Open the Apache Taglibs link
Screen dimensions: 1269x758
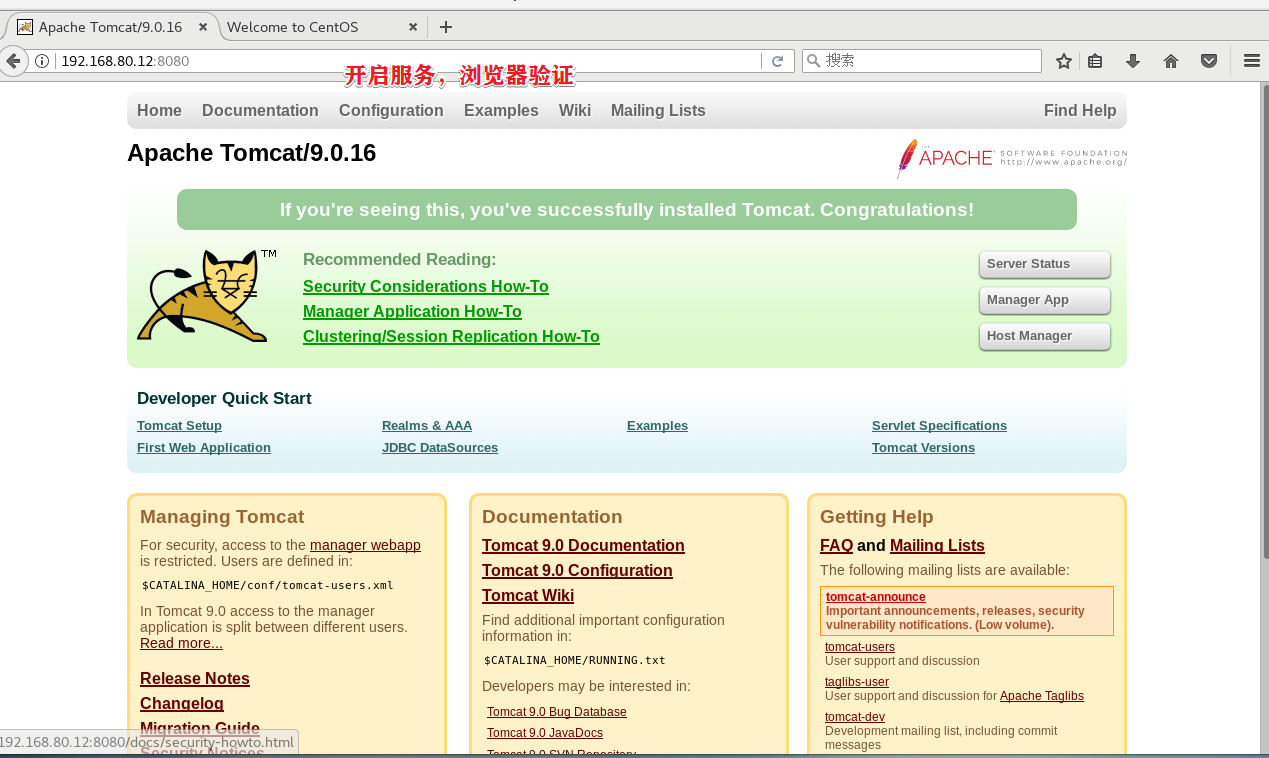[1042, 696]
